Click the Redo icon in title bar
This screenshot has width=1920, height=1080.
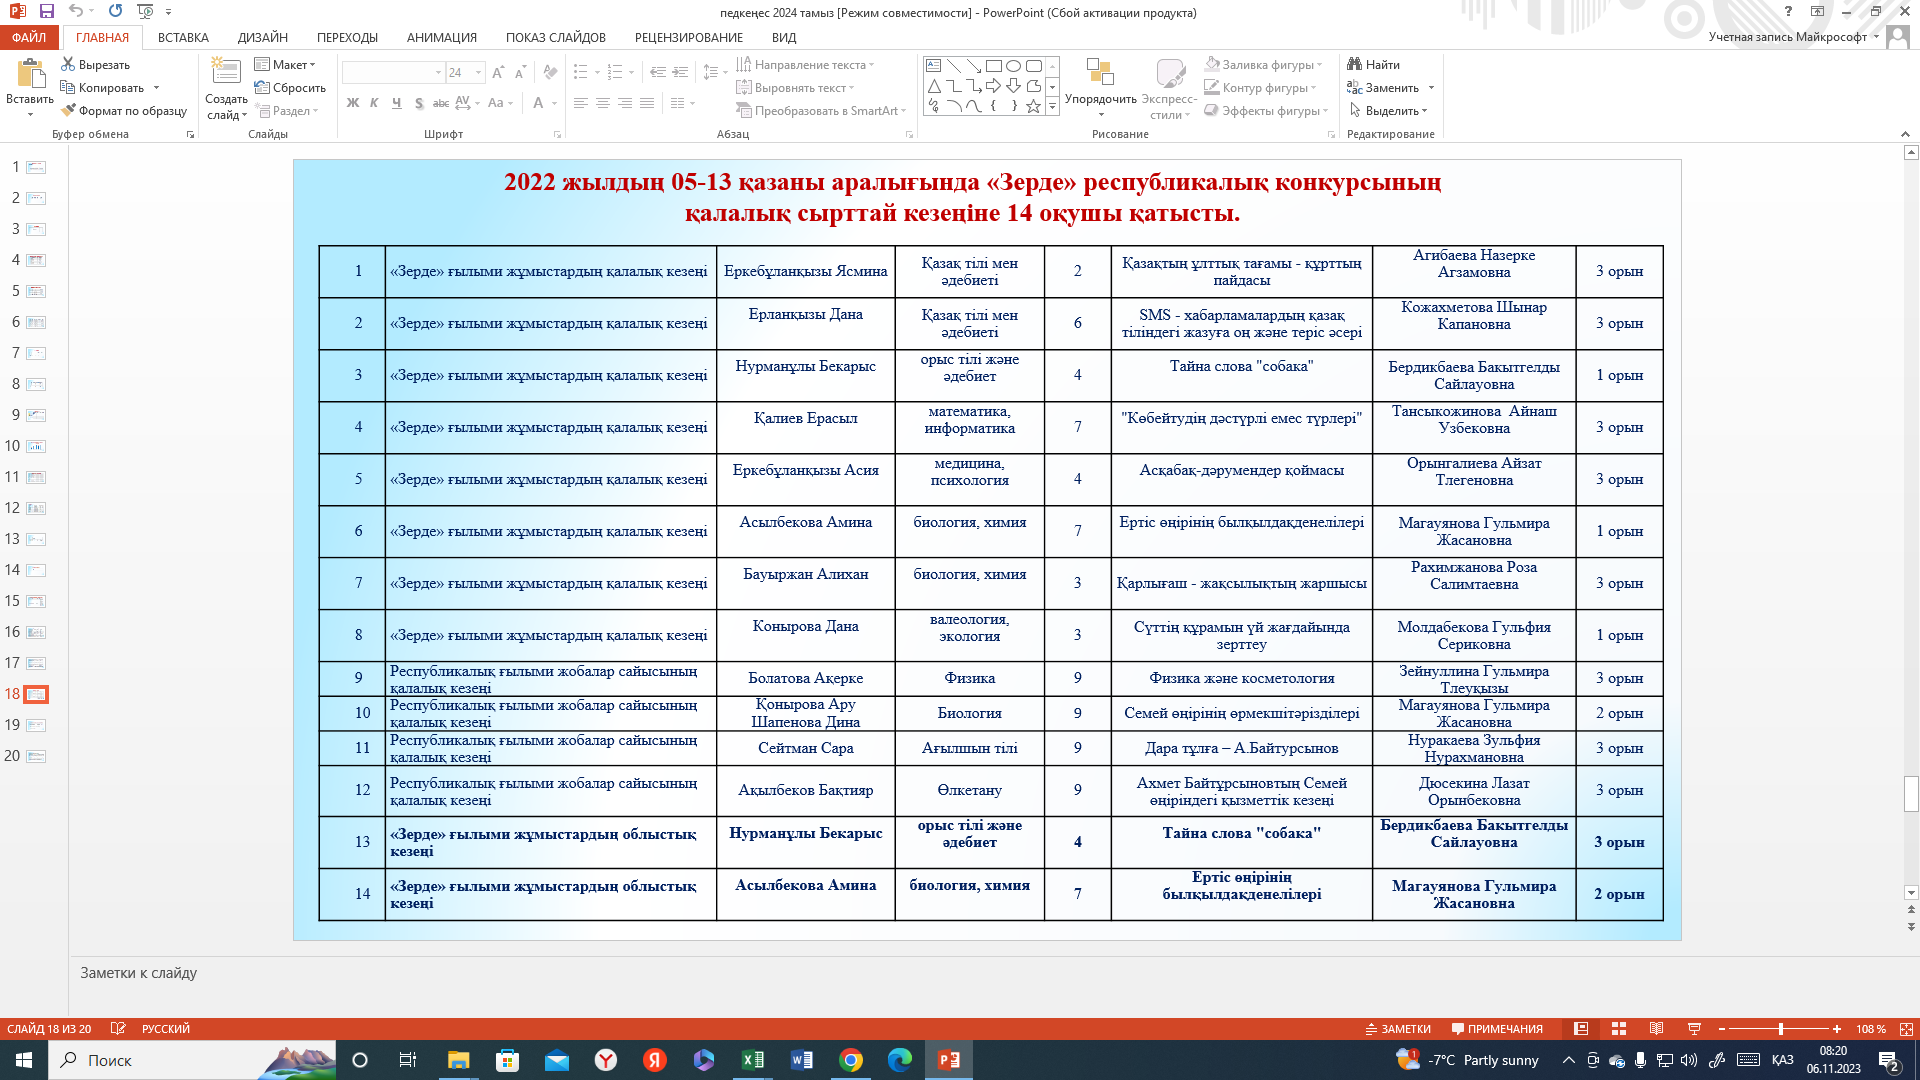pos(115,12)
